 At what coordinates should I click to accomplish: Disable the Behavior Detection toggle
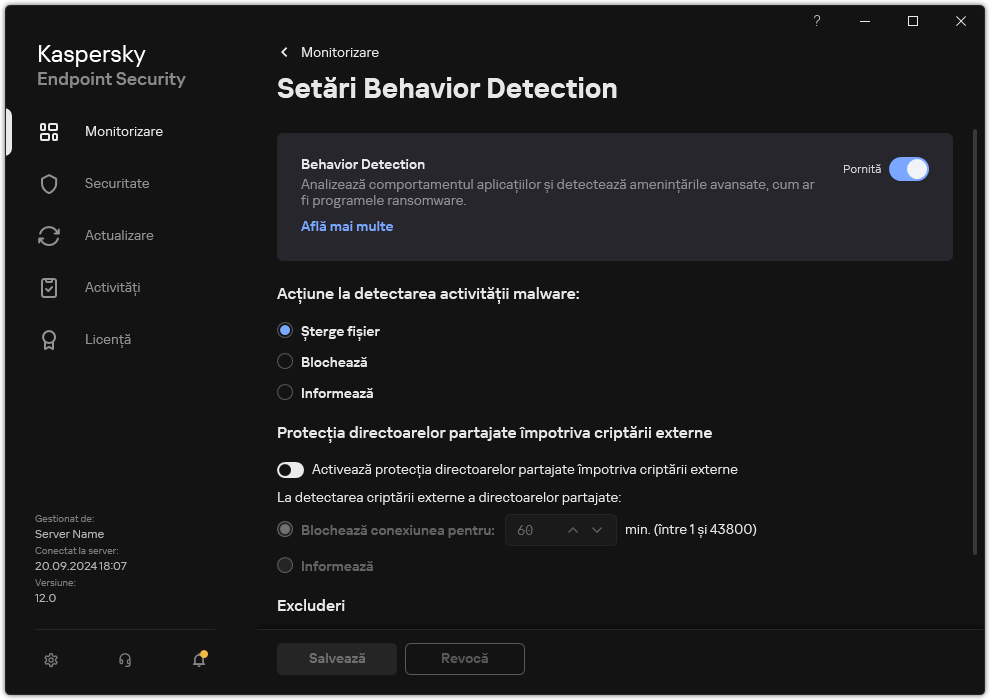tap(910, 169)
